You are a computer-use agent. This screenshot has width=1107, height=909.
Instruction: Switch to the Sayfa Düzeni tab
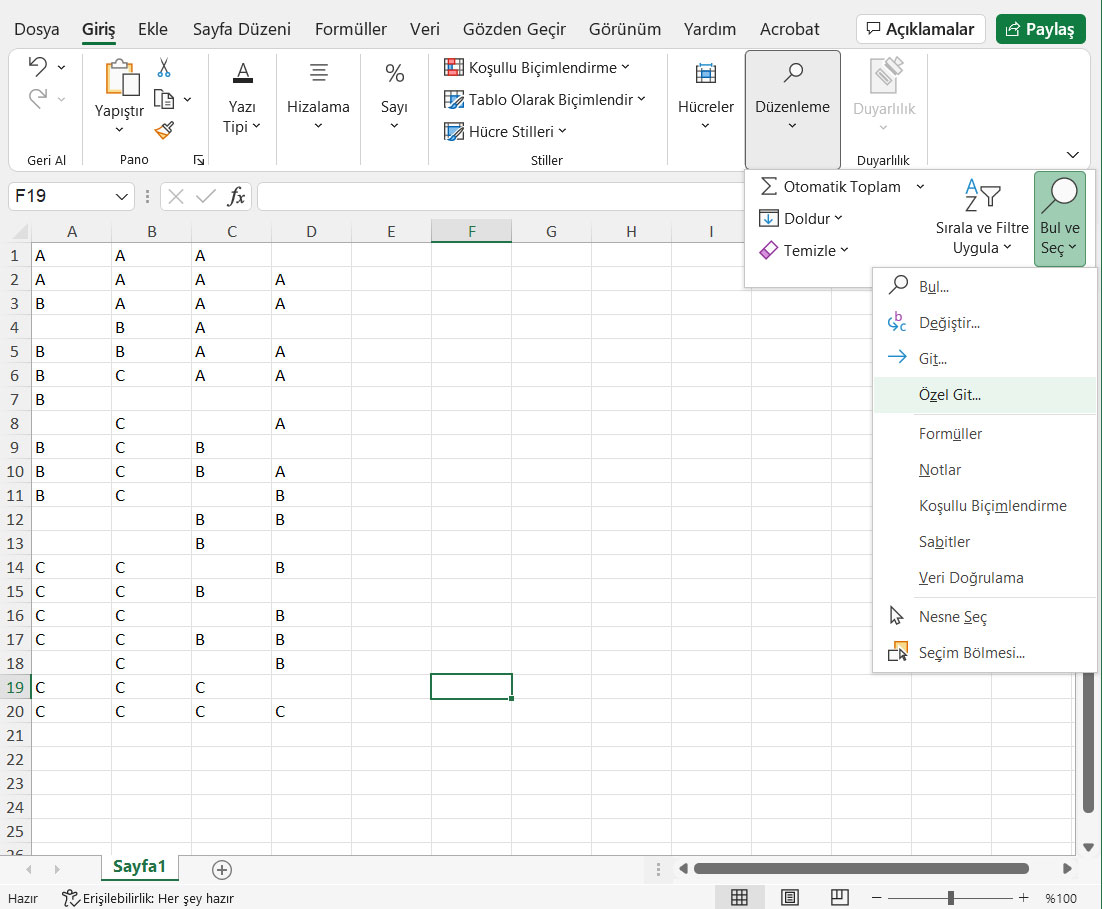coord(241,29)
